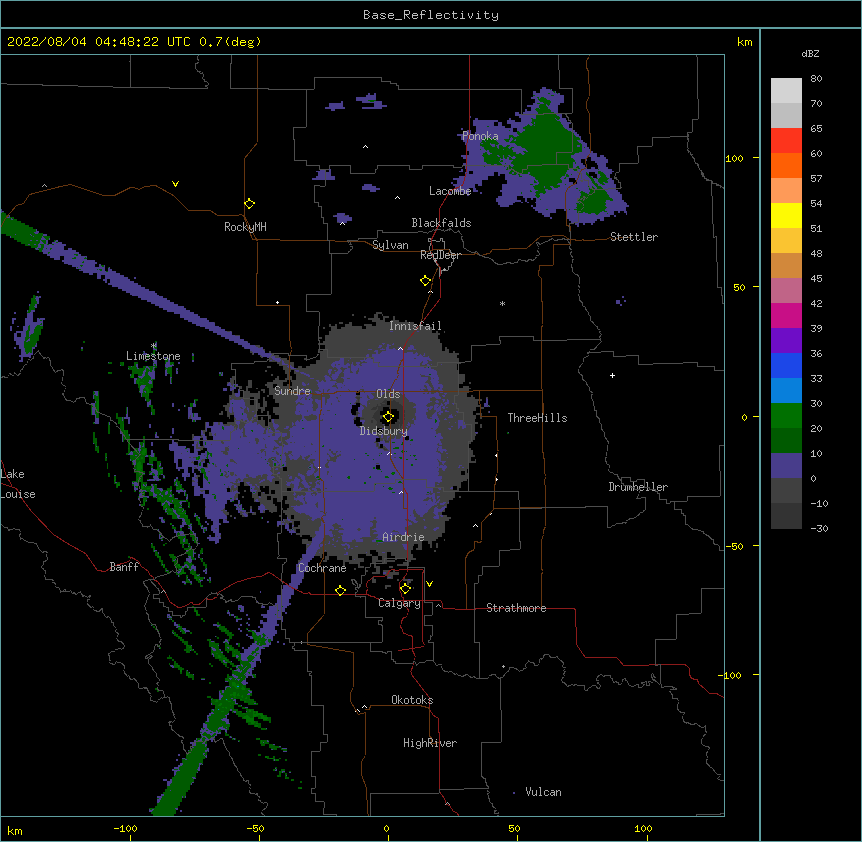Click the Banff label
This screenshot has width=862, height=842.
[x=124, y=567]
